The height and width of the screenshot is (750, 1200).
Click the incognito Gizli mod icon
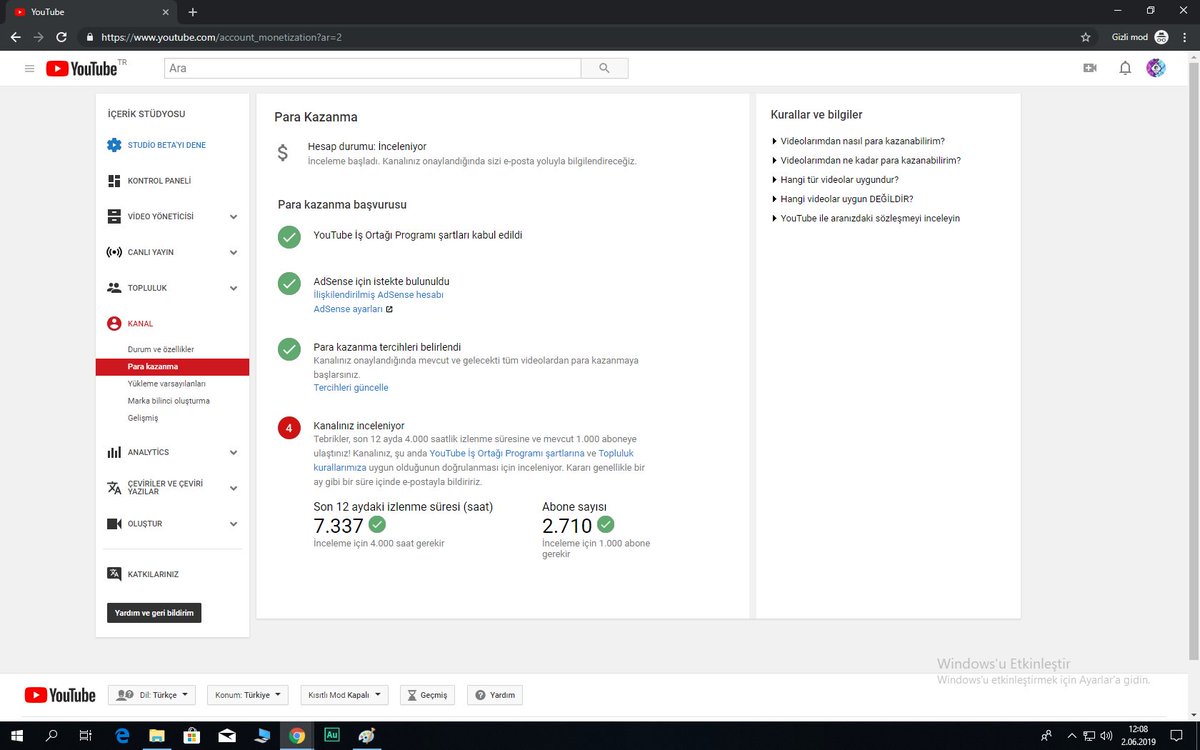coord(1160,37)
